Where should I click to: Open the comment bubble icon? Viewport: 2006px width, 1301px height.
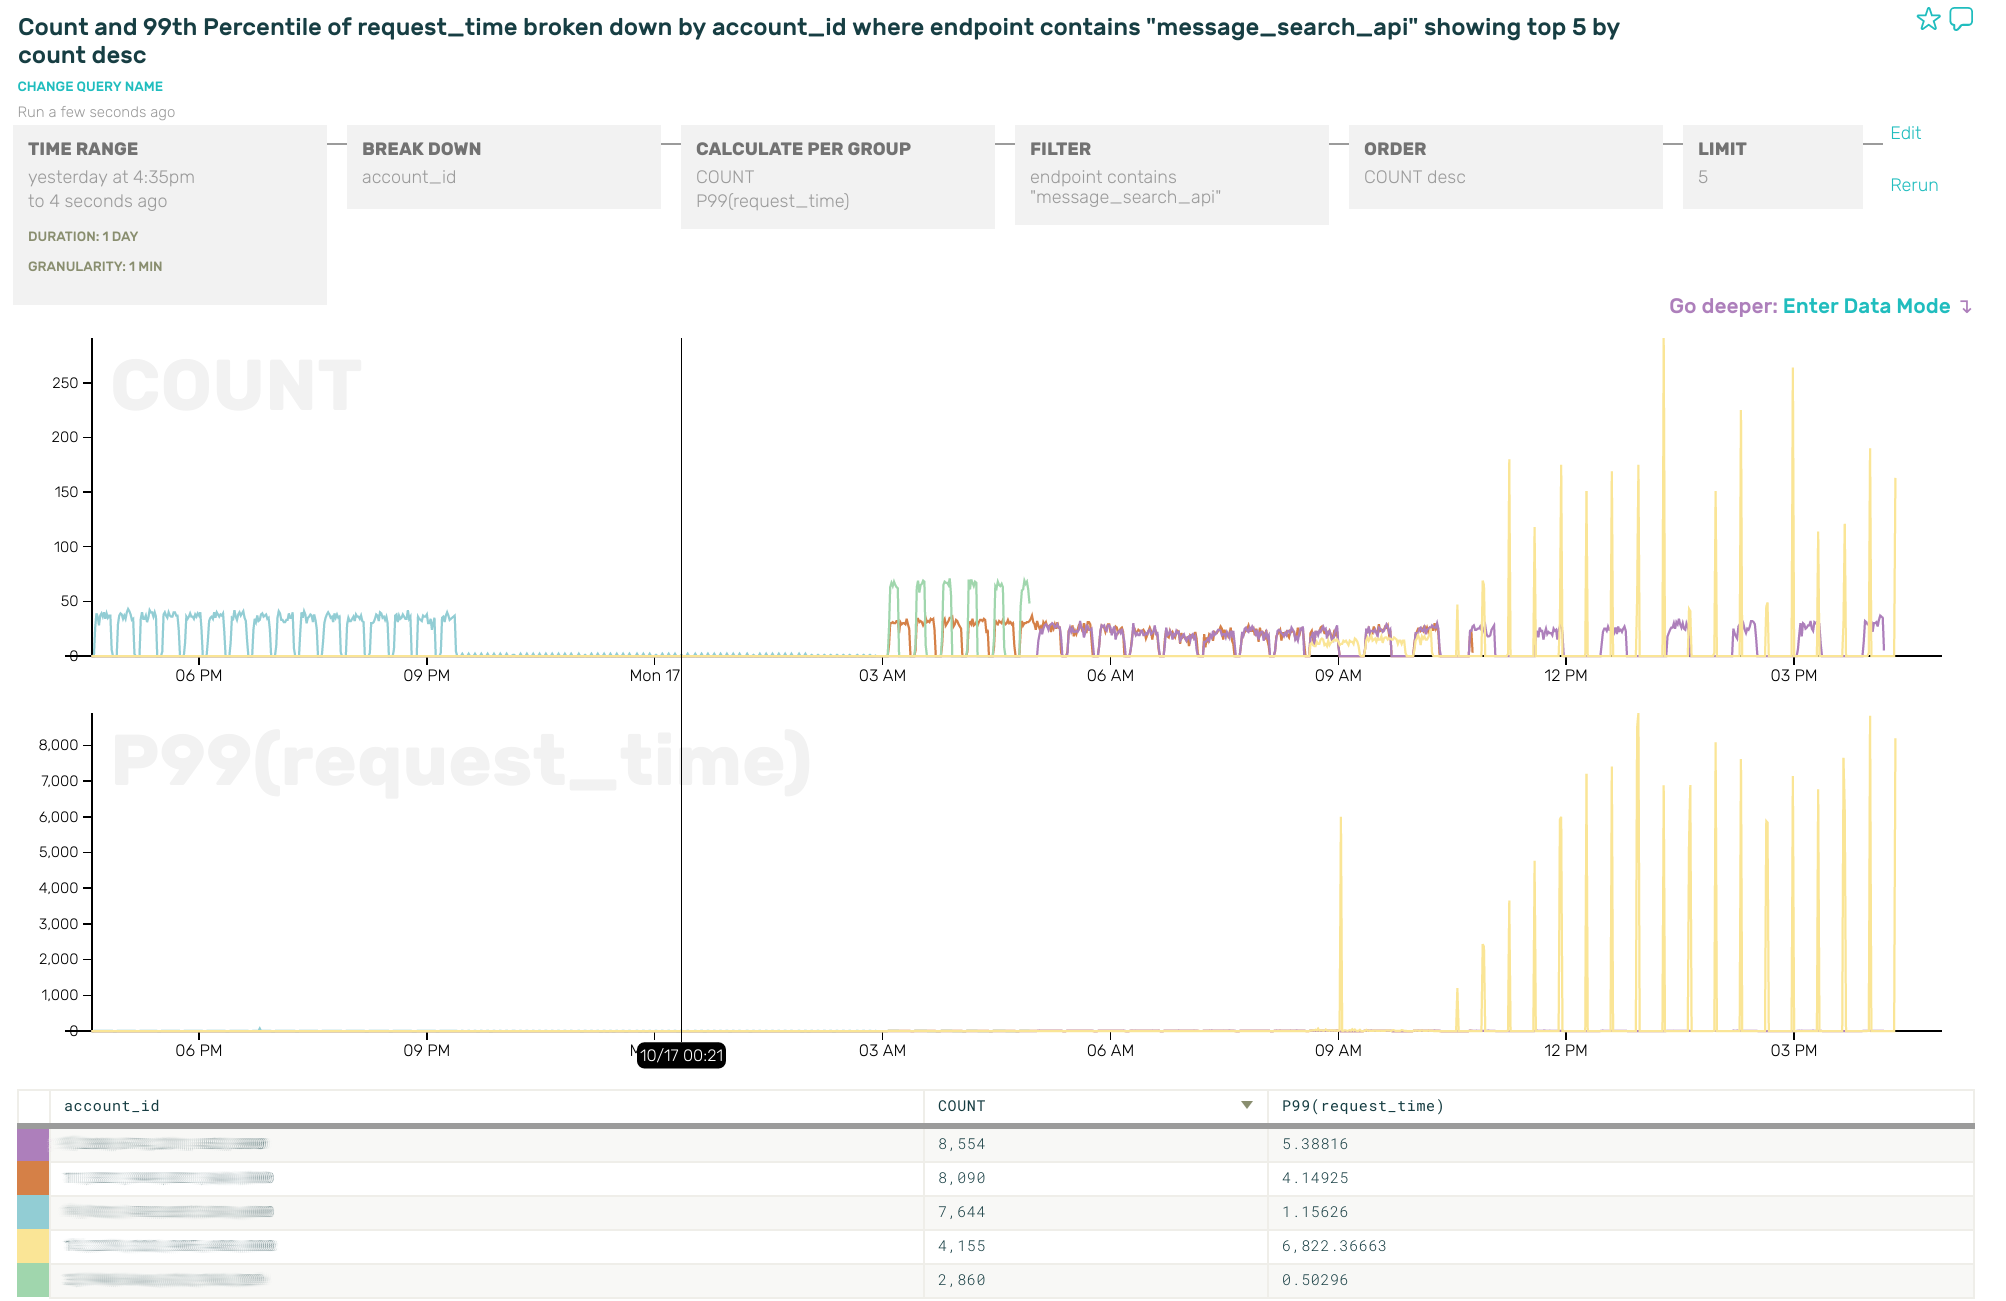(x=1961, y=19)
